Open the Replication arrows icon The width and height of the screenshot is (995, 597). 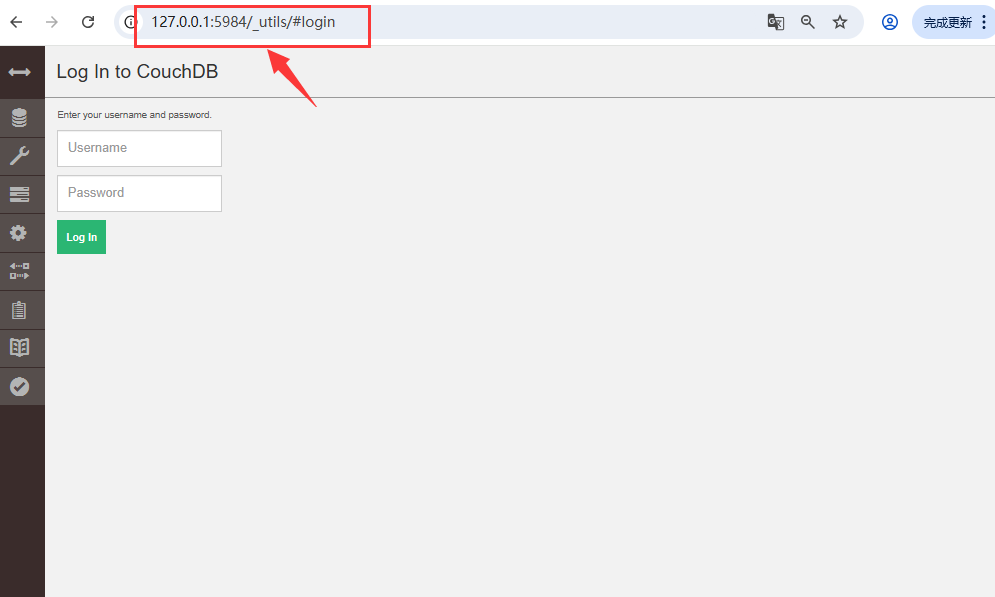pyautogui.click(x=19, y=272)
